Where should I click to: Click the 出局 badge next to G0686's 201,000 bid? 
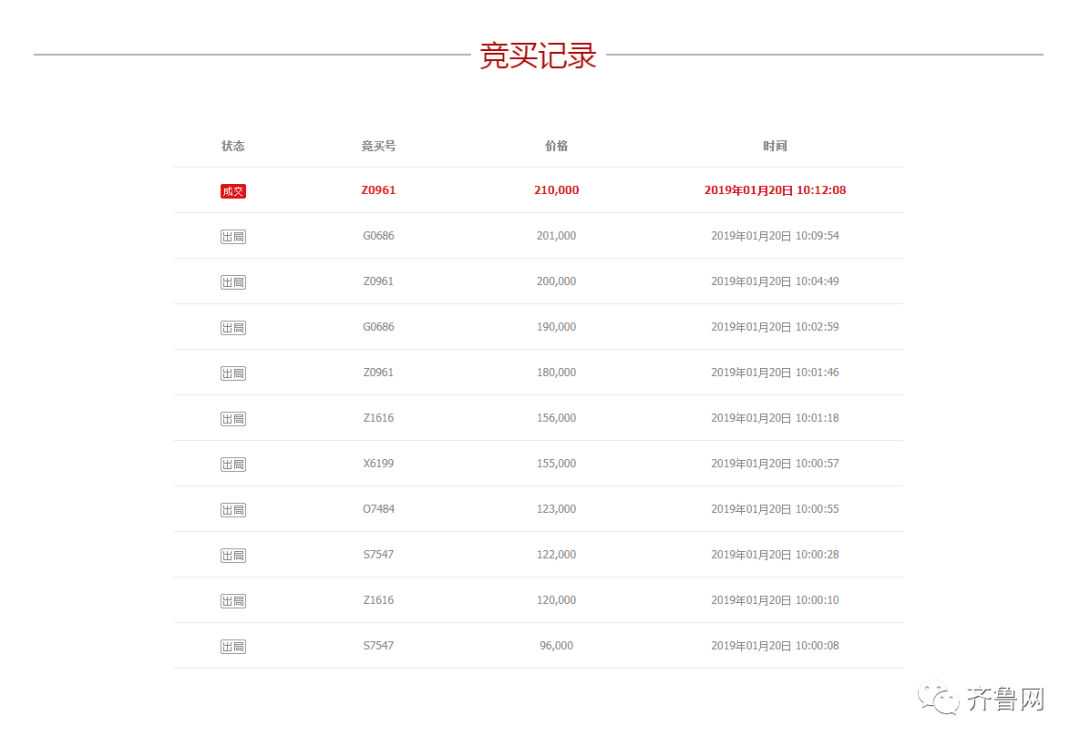tap(233, 236)
